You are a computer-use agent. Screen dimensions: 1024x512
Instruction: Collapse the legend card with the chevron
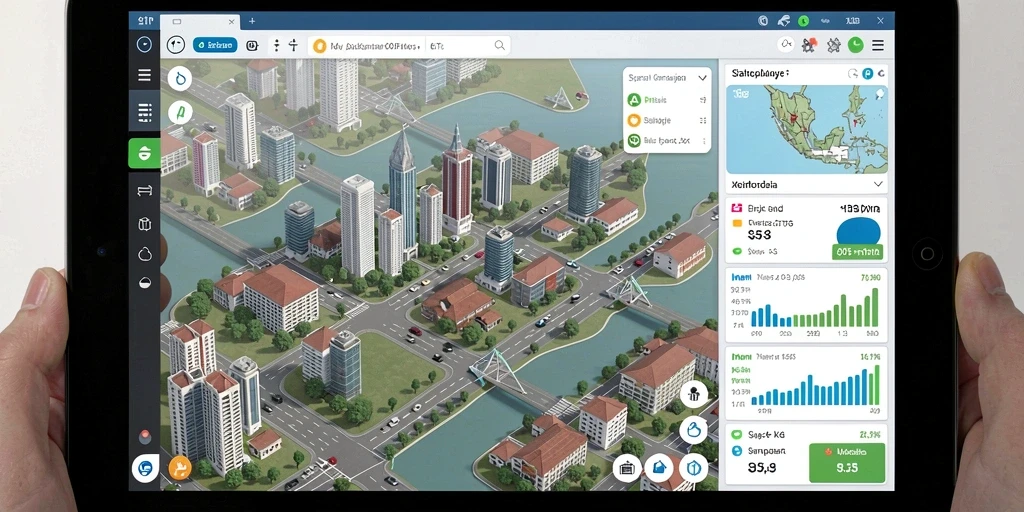(702, 78)
